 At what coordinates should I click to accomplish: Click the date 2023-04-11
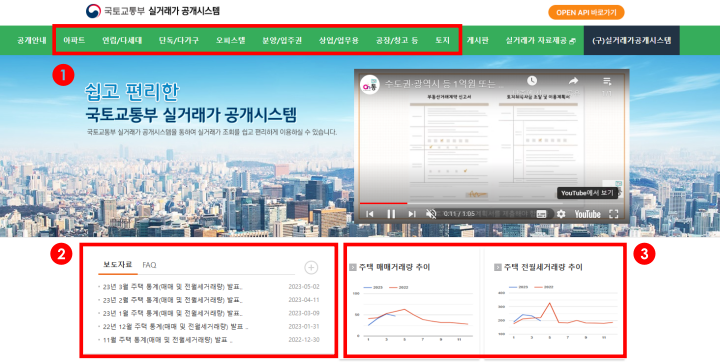point(304,300)
